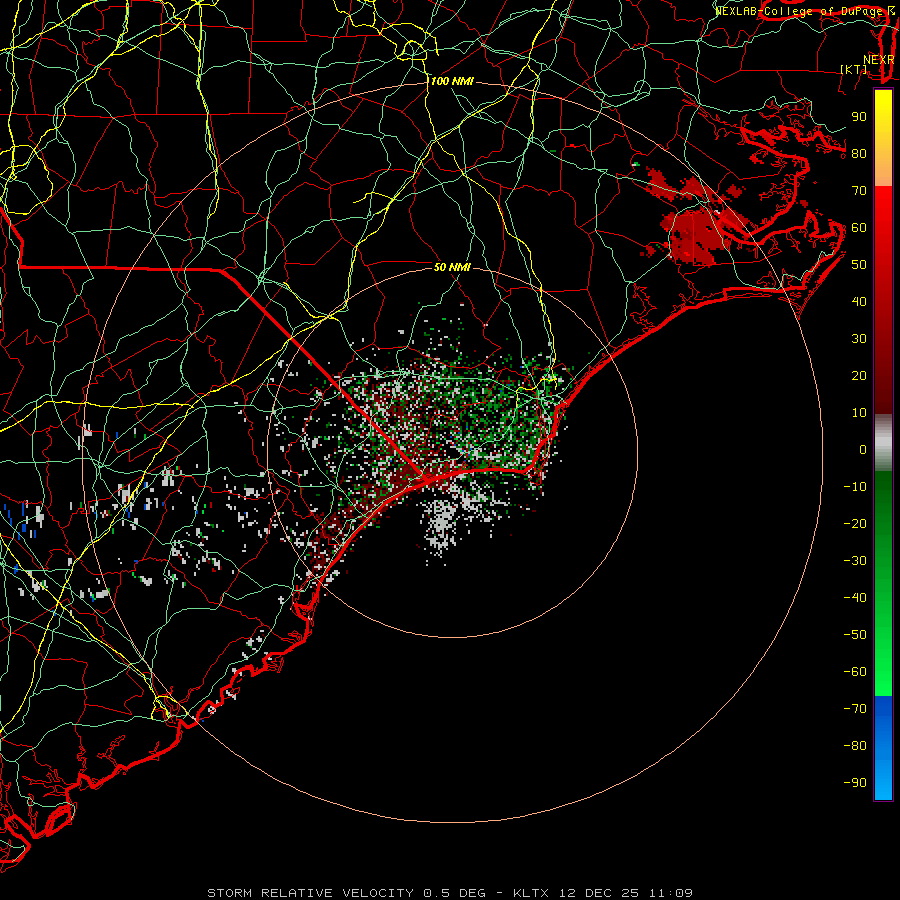Click the -20 scale label
This screenshot has height=900, width=900.
pyautogui.click(x=855, y=523)
